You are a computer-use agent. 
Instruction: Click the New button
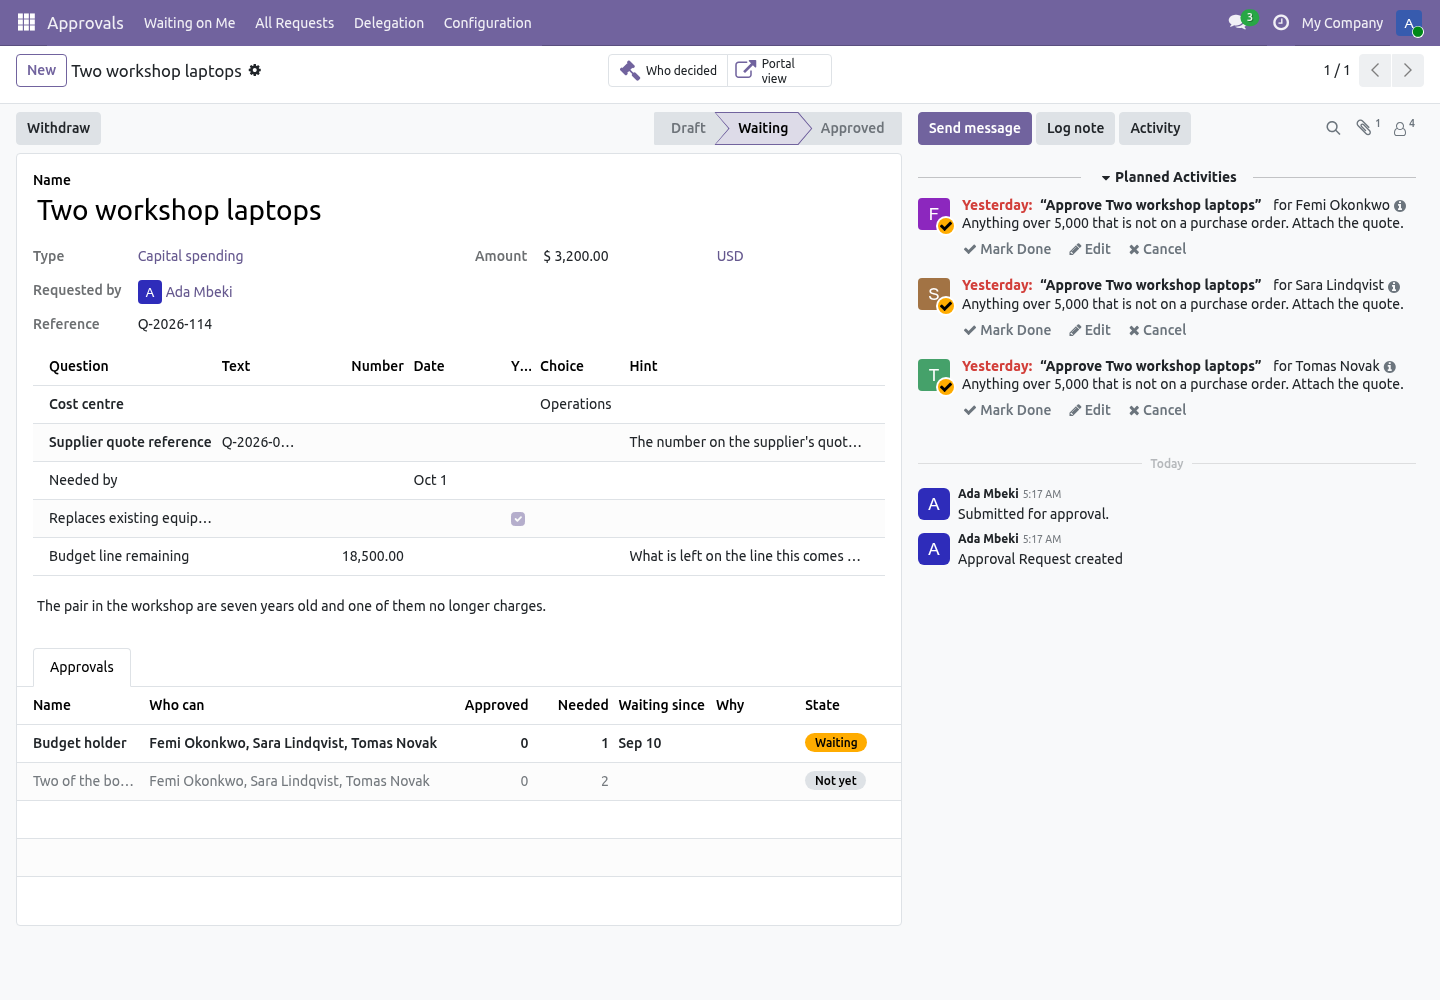tap(42, 70)
